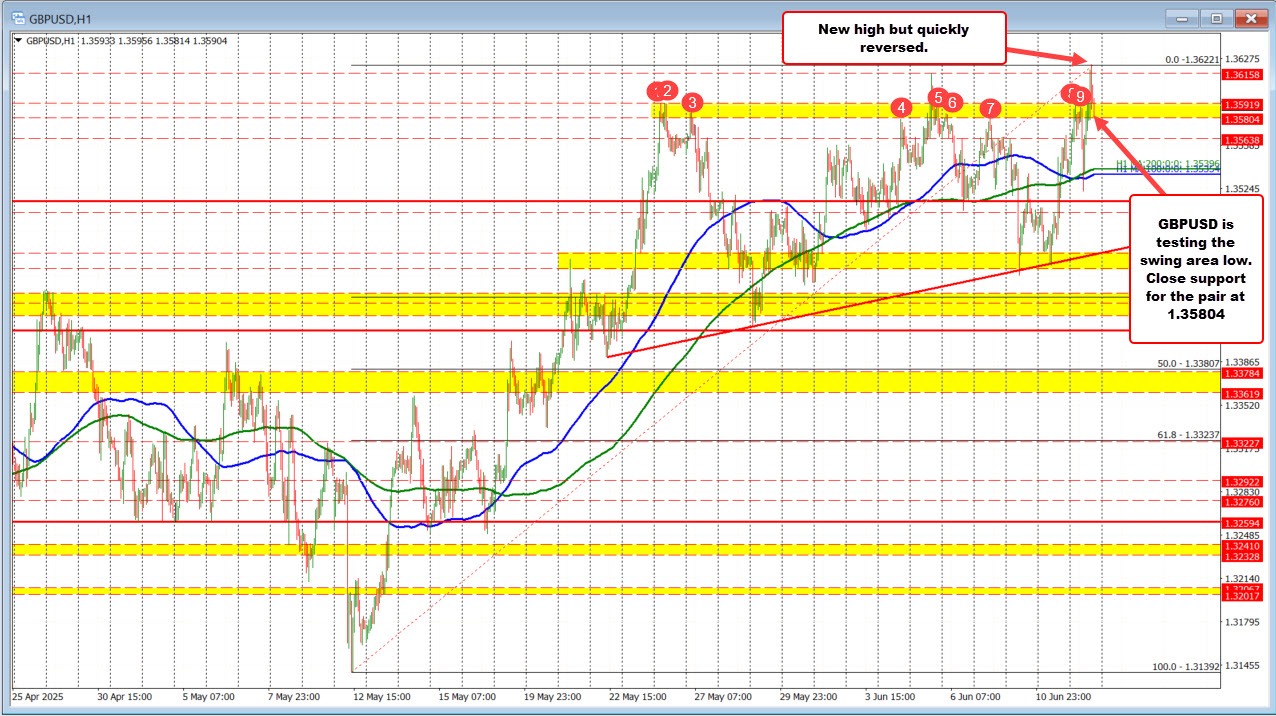The width and height of the screenshot is (1276, 716).
Task: Select the 1.35804 red price label
Action: (x=1244, y=119)
